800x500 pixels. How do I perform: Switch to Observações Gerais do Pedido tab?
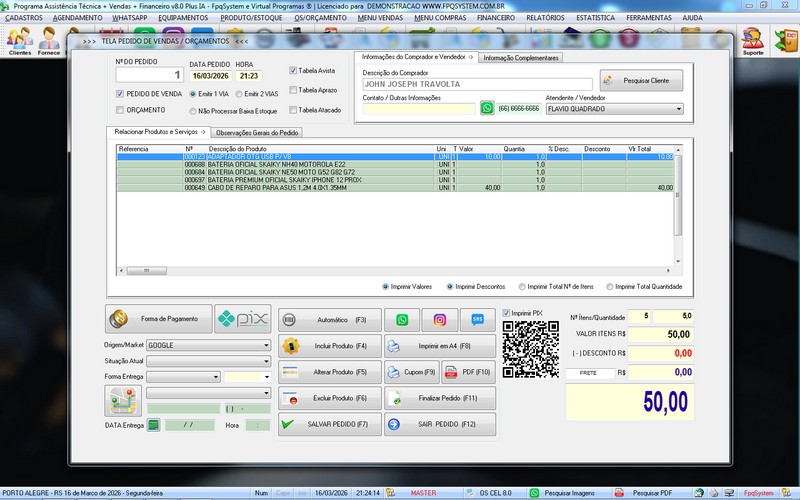click(x=257, y=132)
